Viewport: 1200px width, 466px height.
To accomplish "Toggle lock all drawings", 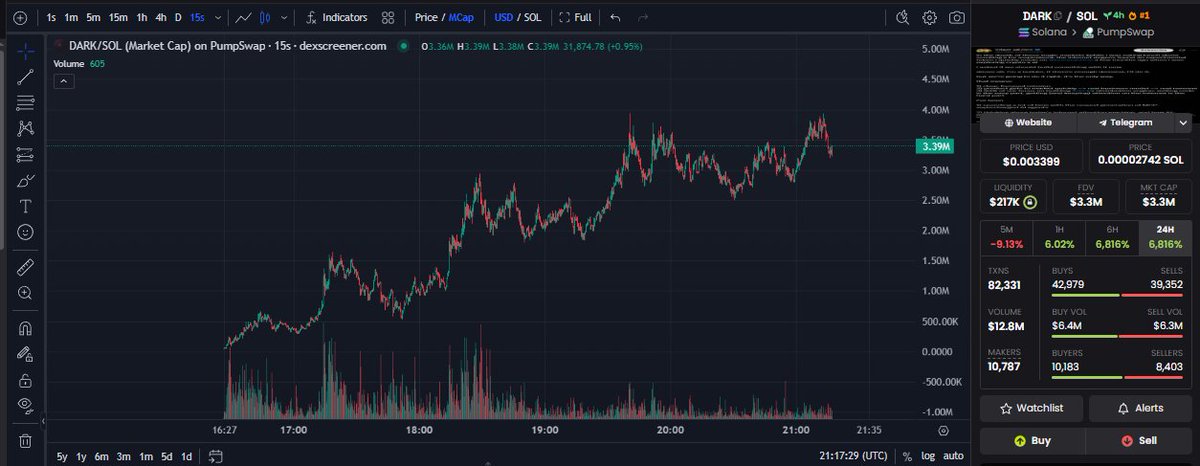I will click(x=26, y=380).
